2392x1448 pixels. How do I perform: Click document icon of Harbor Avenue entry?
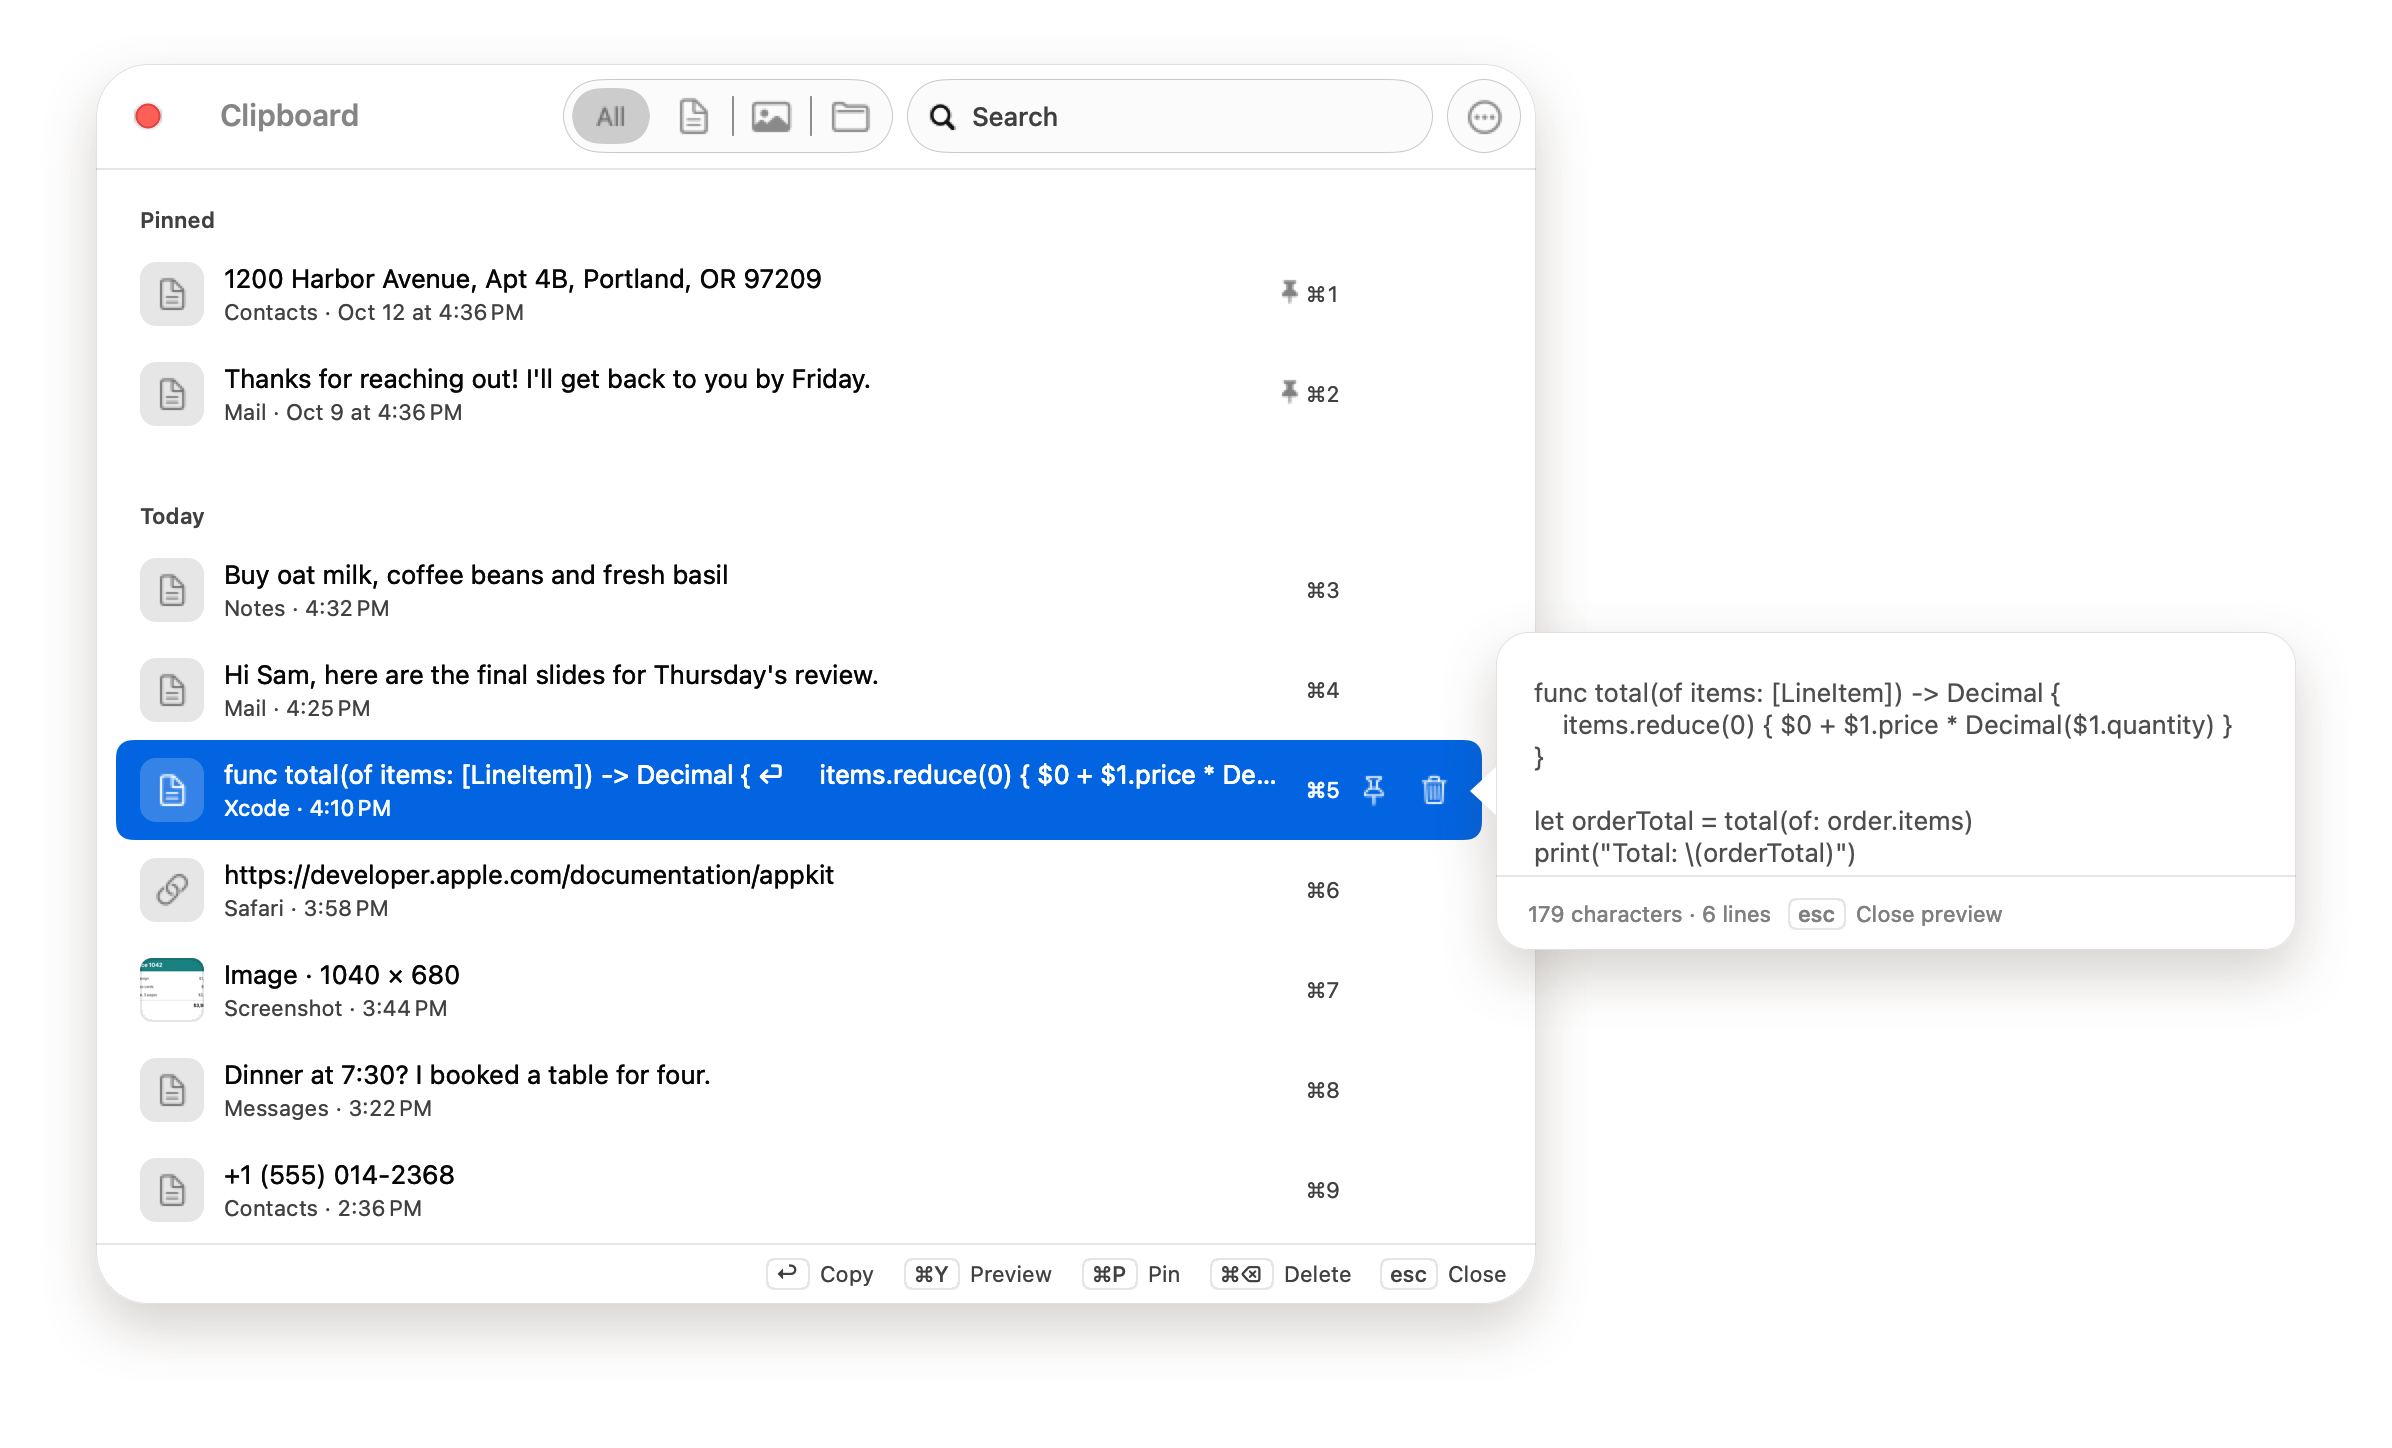click(x=172, y=294)
